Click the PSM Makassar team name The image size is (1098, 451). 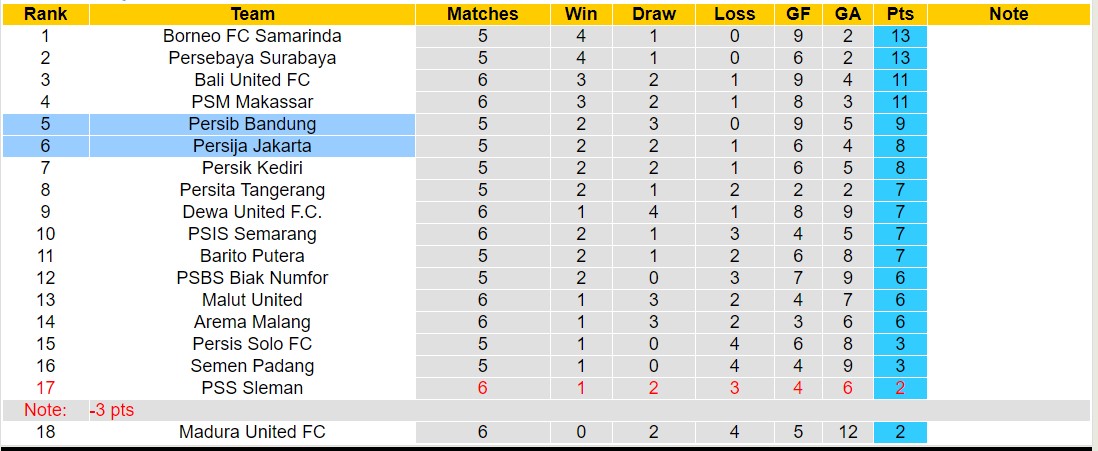(252, 102)
